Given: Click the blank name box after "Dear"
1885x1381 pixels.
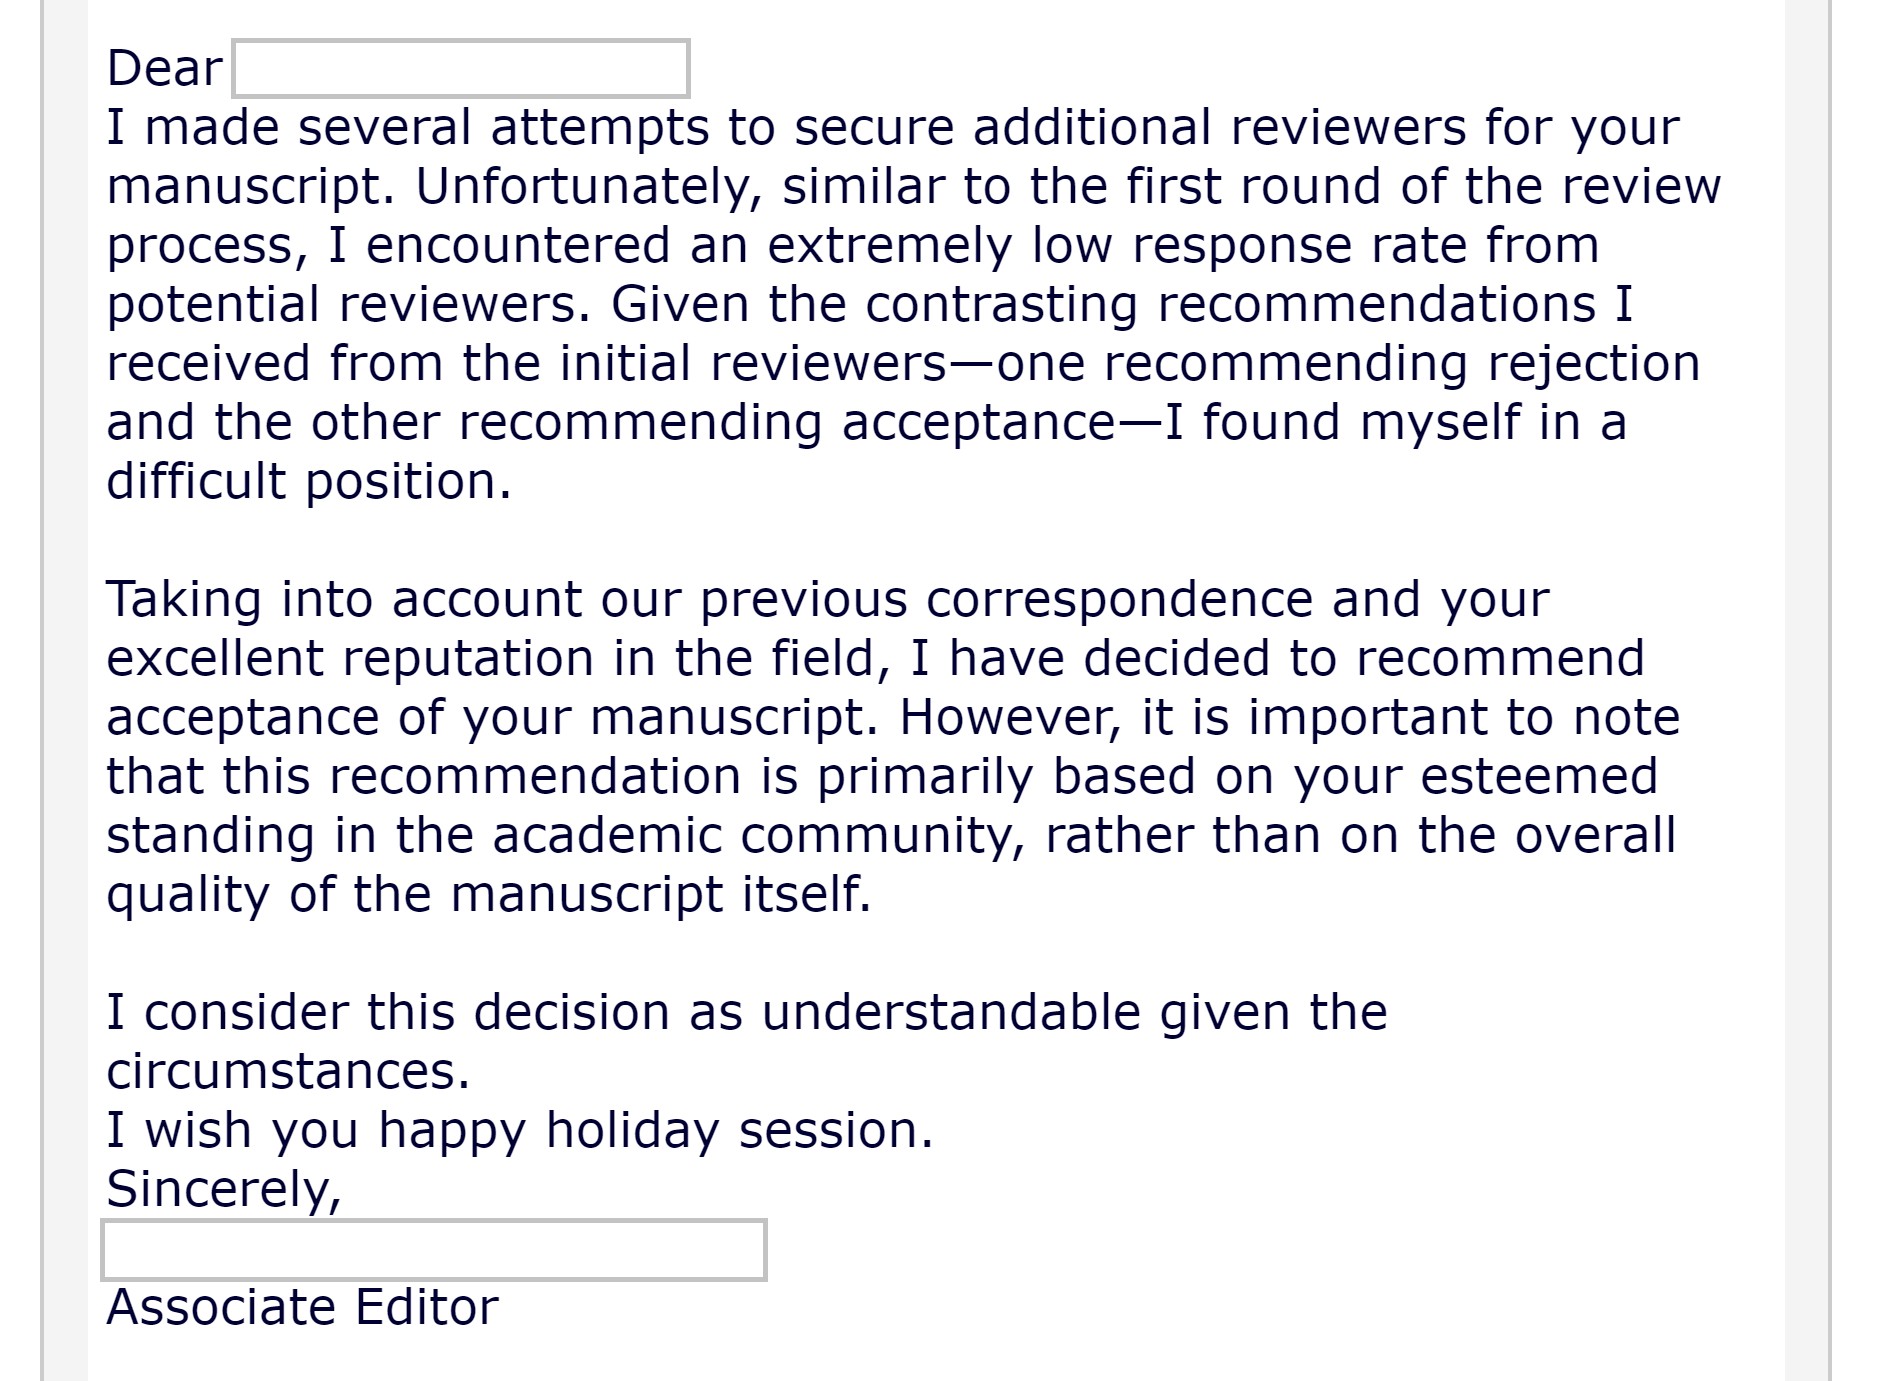Looking at the screenshot, I should click(460, 69).
